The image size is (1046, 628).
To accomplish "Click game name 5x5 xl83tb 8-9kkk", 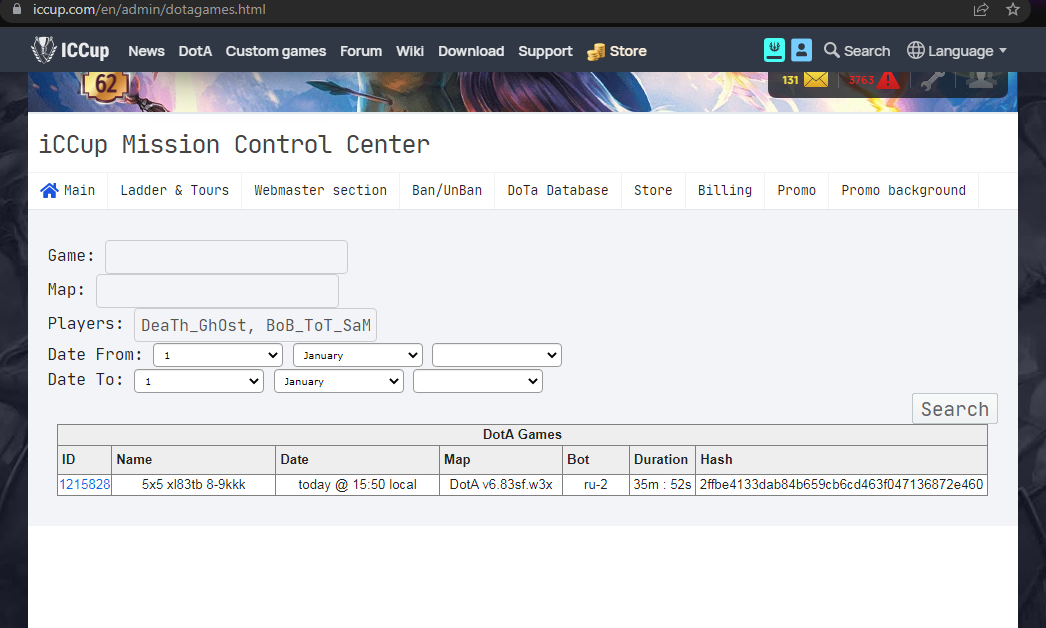I will point(193,485).
